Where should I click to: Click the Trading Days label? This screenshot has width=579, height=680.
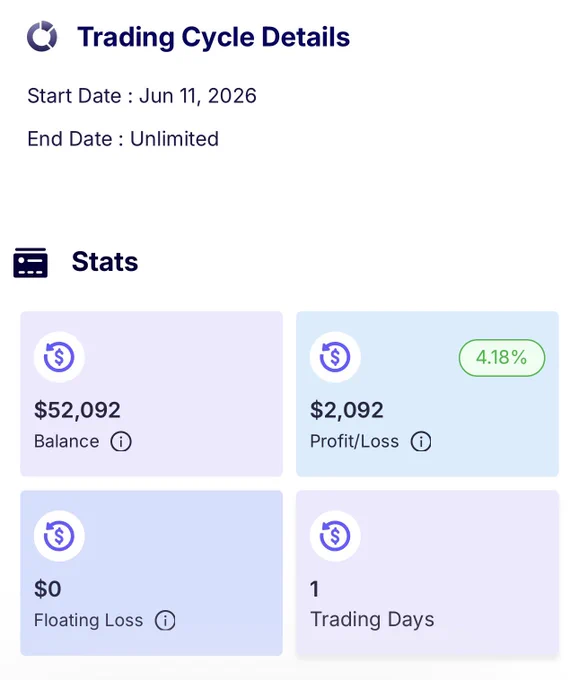[372, 620]
